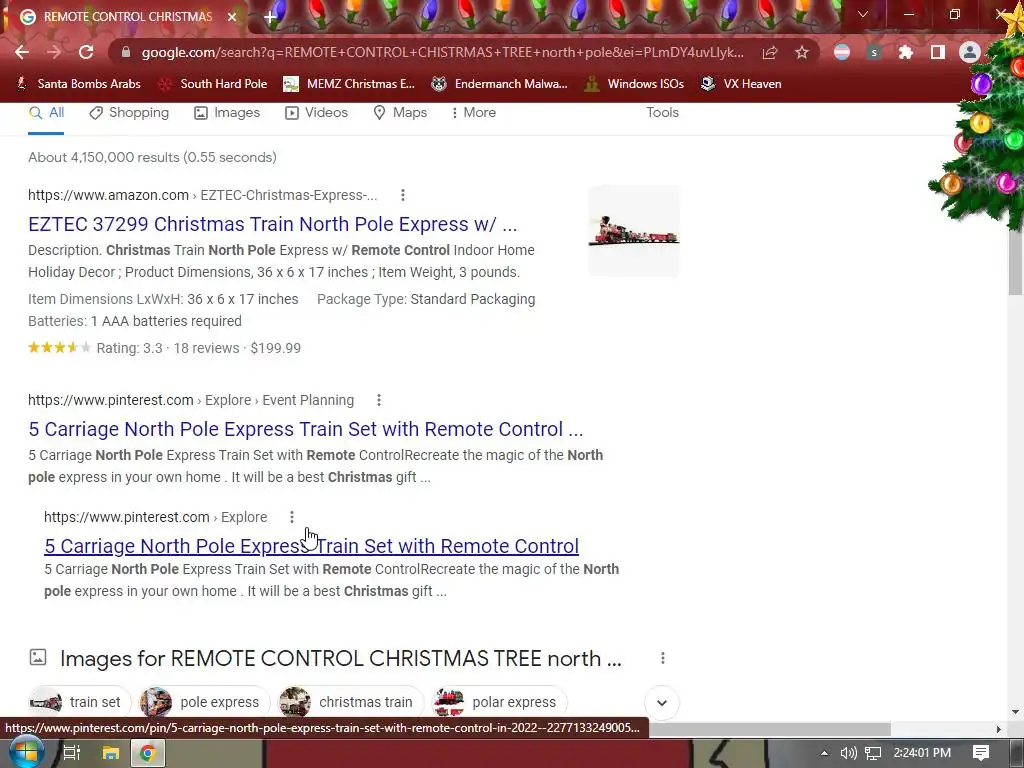Open the Windows ISOs bookmark
1024x768 pixels.
point(634,84)
